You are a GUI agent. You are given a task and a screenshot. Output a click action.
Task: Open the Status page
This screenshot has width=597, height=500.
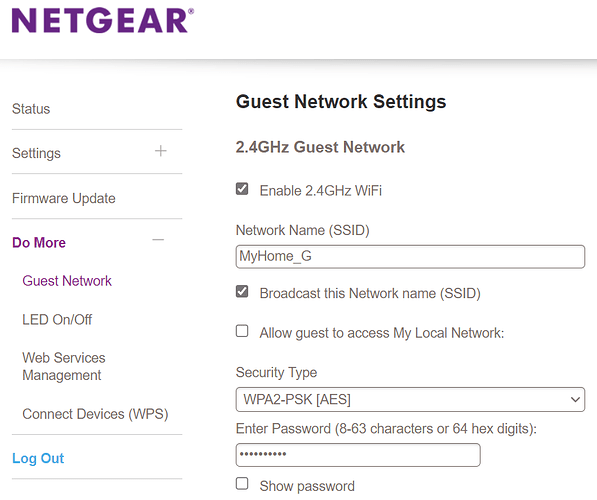pyautogui.click(x=31, y=109)
